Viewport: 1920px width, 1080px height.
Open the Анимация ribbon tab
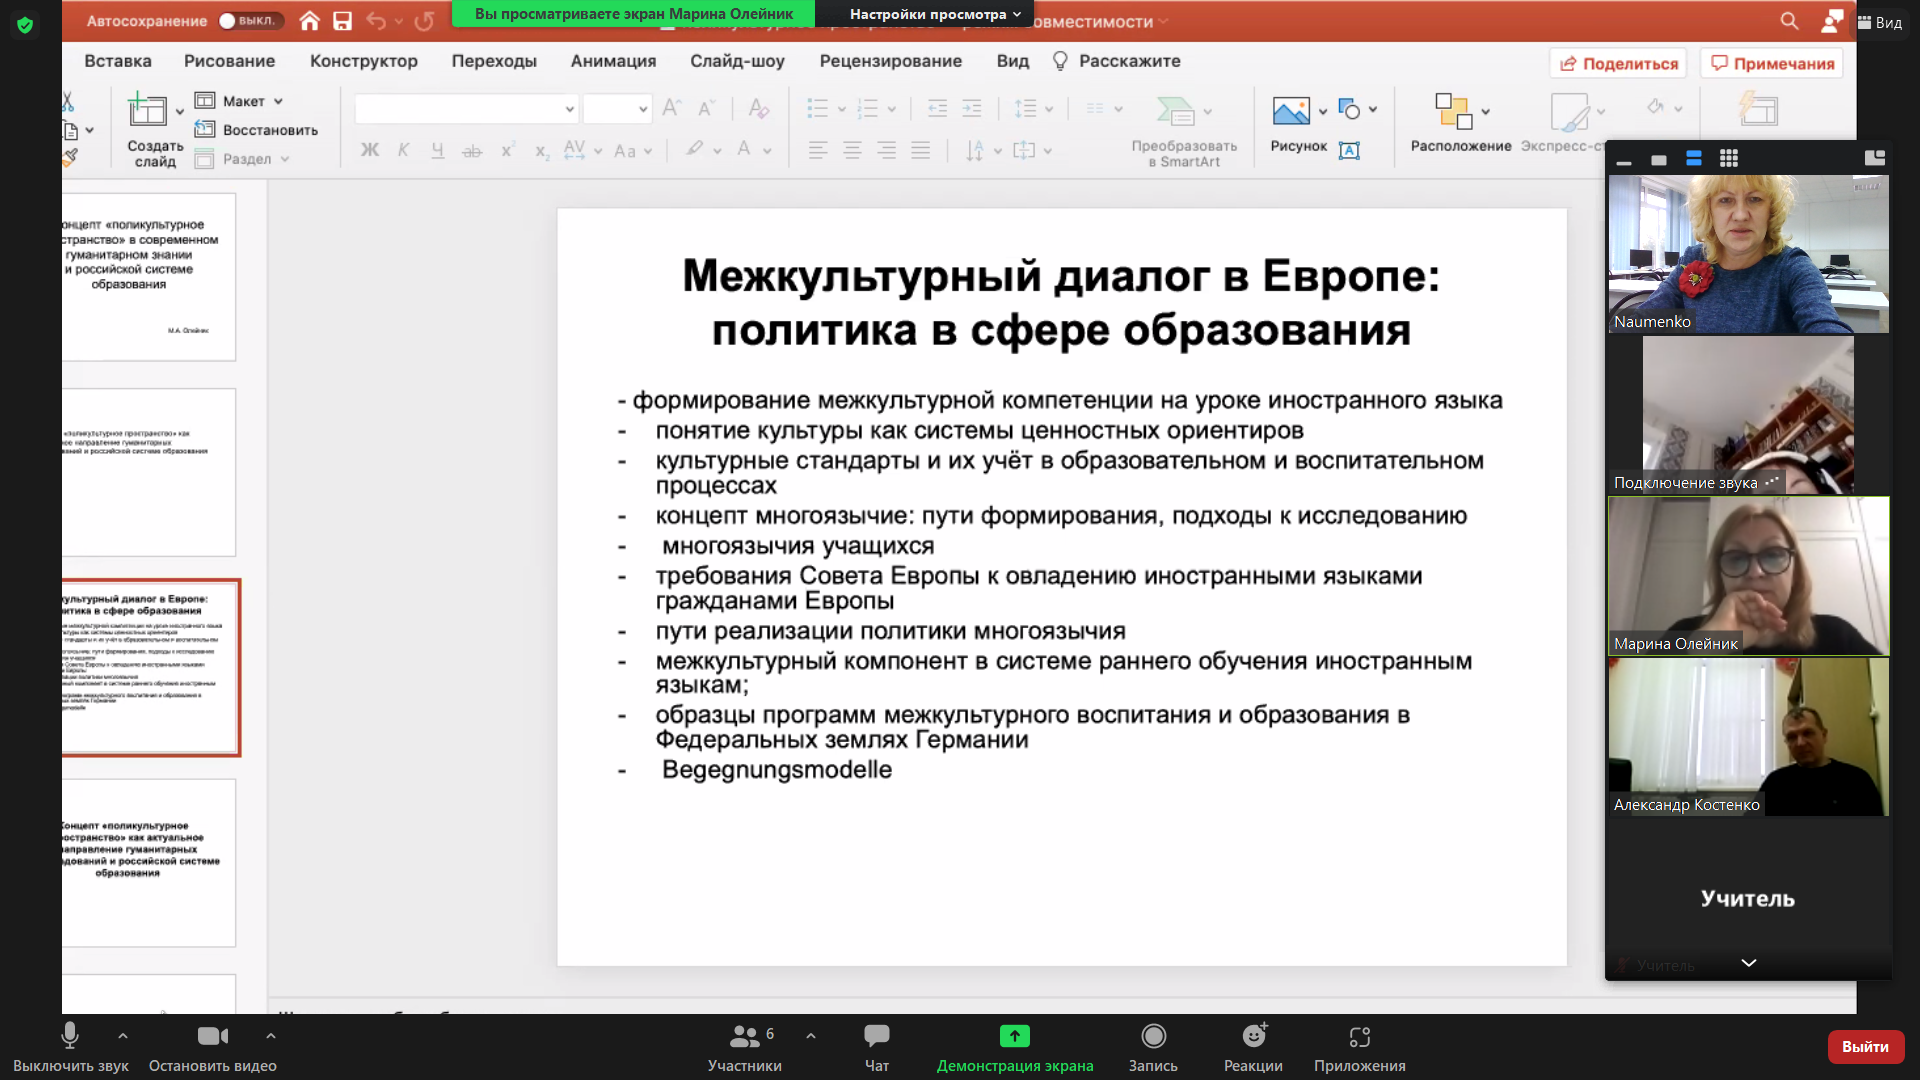pyautogui.click(x=613, y=61)
